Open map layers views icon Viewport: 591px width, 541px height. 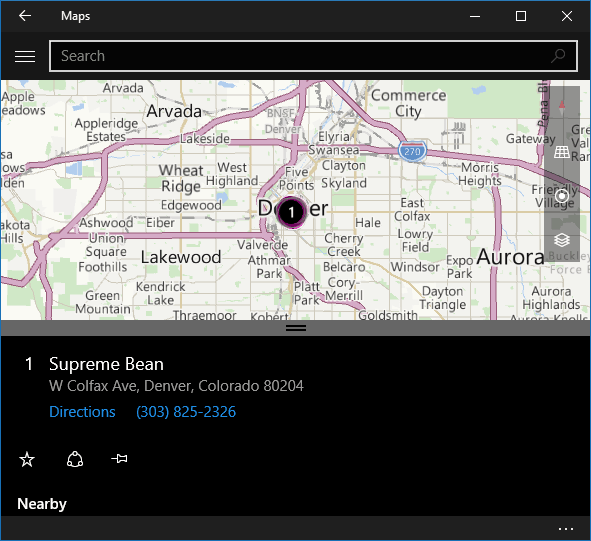tap(562, 240)
